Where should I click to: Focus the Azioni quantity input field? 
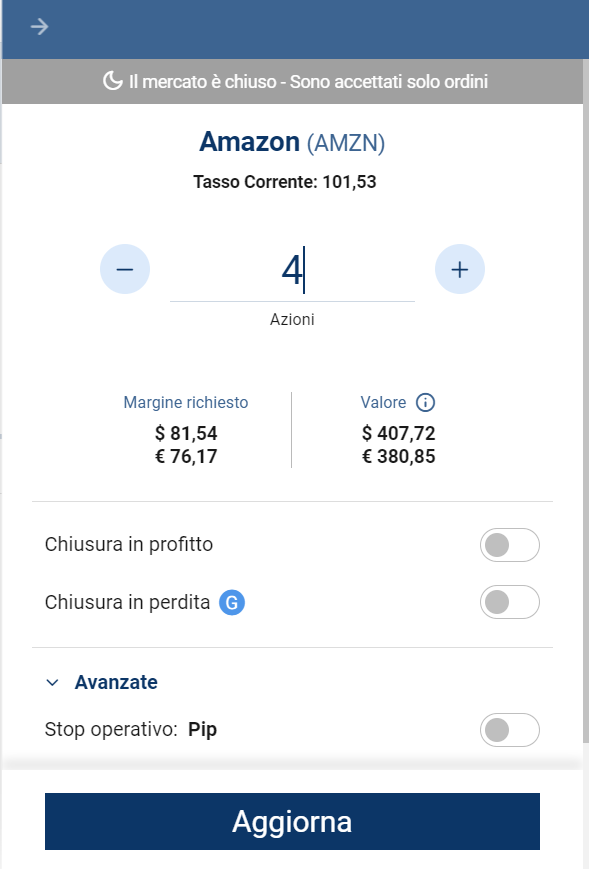click(x=292, y=270)
